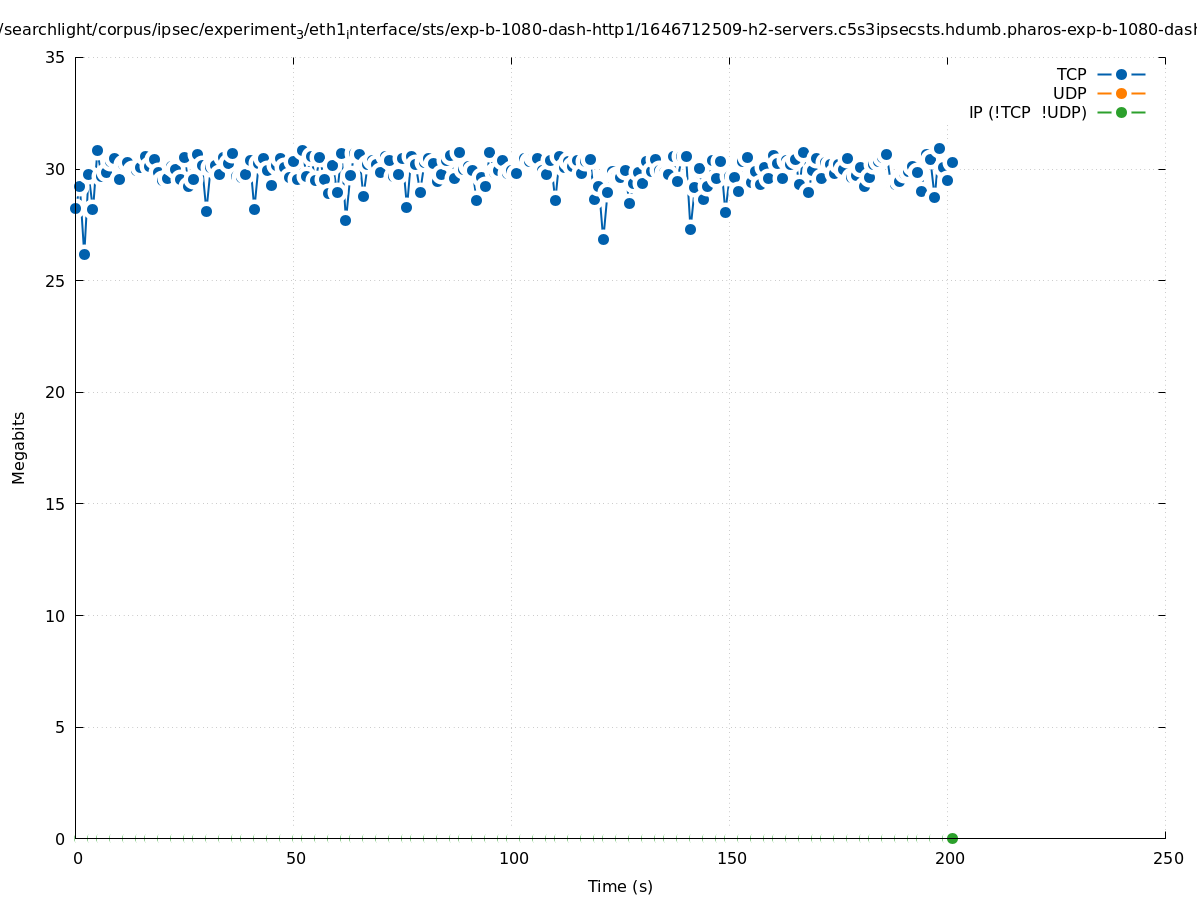The width and height of the screenshot is (1197, 900).
Task: Click the first TCP data point at time zero
Action: (75, 208)
